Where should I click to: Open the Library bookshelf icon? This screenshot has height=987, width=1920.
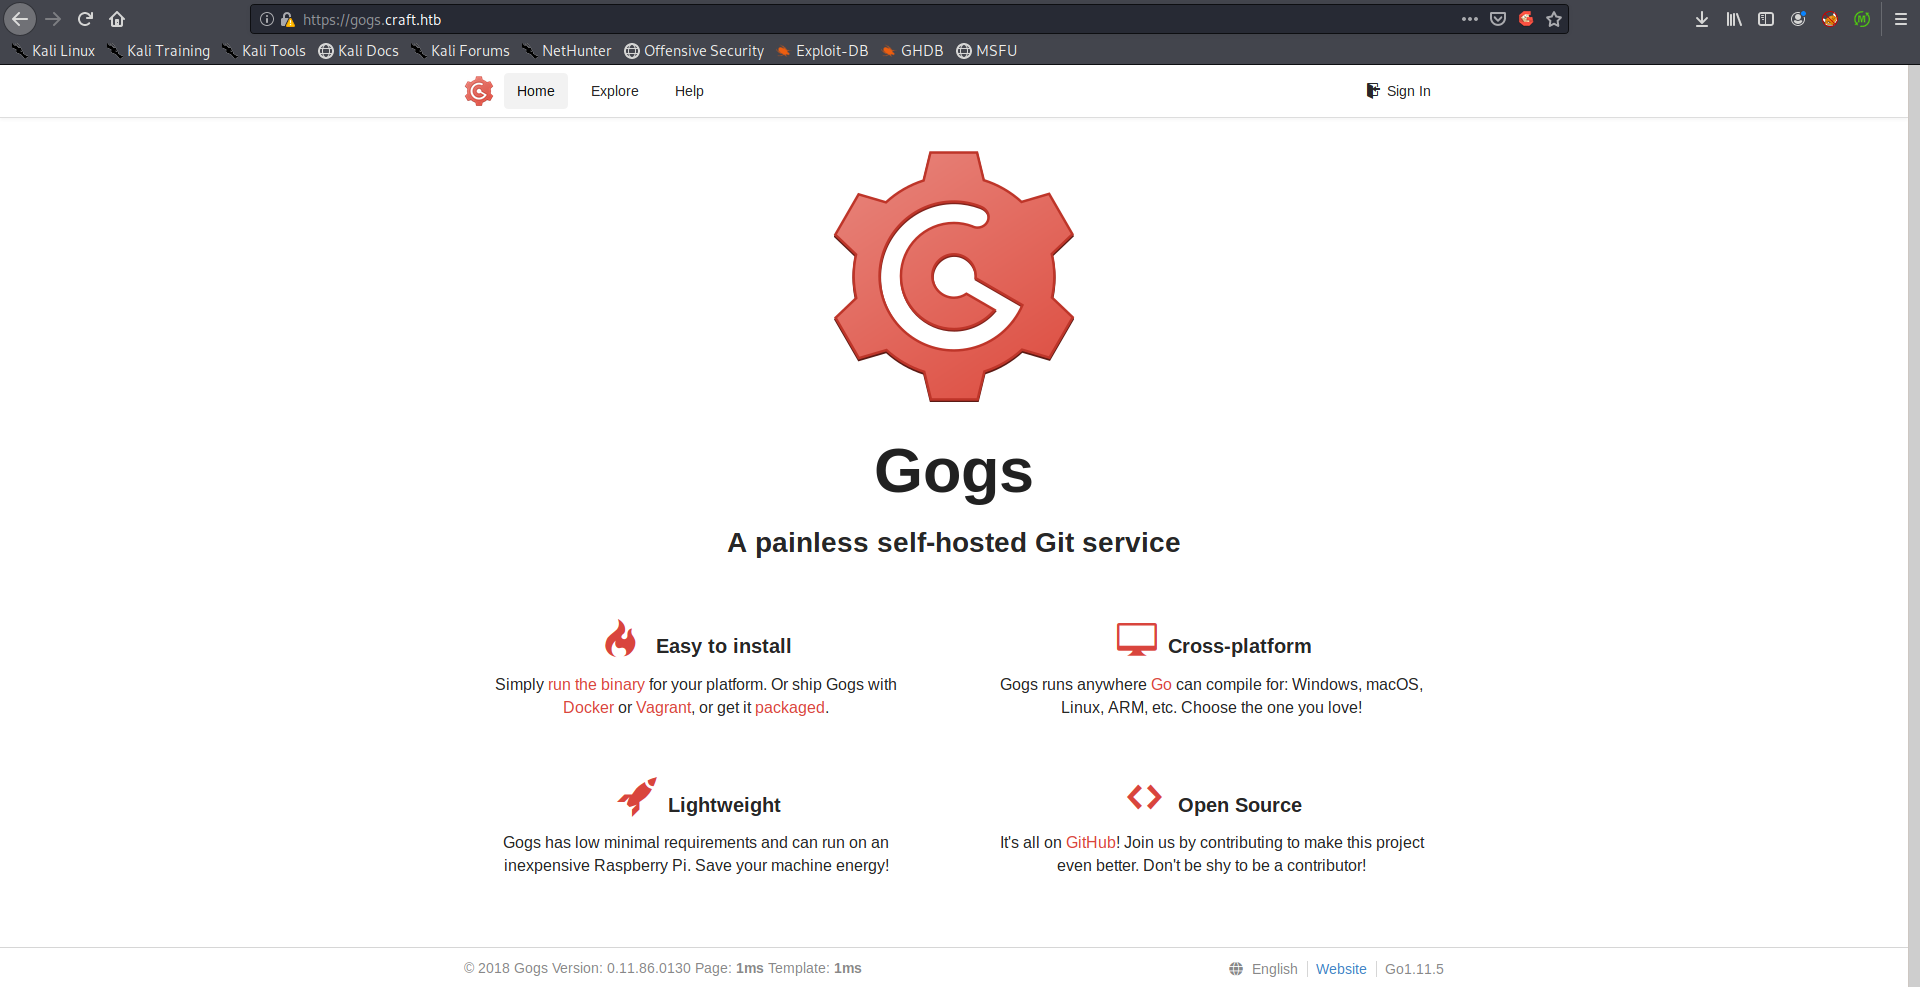pos(1734,19)
